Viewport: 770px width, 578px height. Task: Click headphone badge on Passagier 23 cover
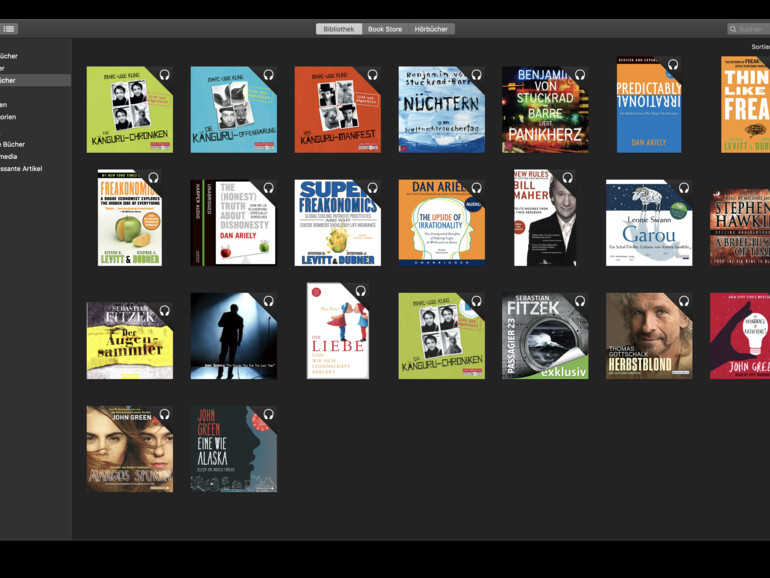(580, 301)
